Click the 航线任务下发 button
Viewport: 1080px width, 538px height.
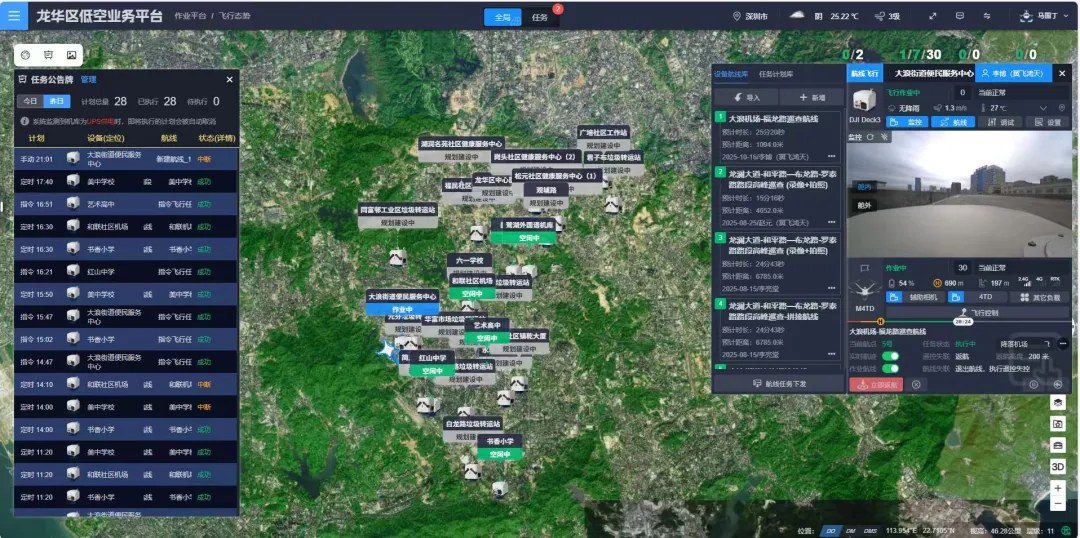[779, 383]
